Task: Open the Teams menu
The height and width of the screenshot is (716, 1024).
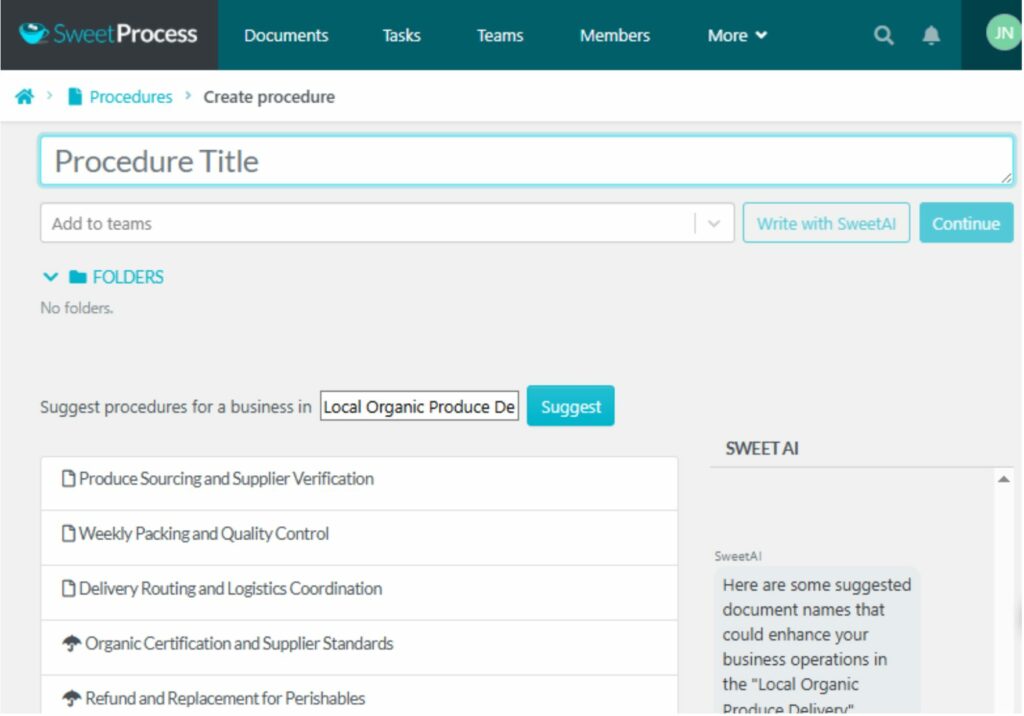Action: [500, 35]
